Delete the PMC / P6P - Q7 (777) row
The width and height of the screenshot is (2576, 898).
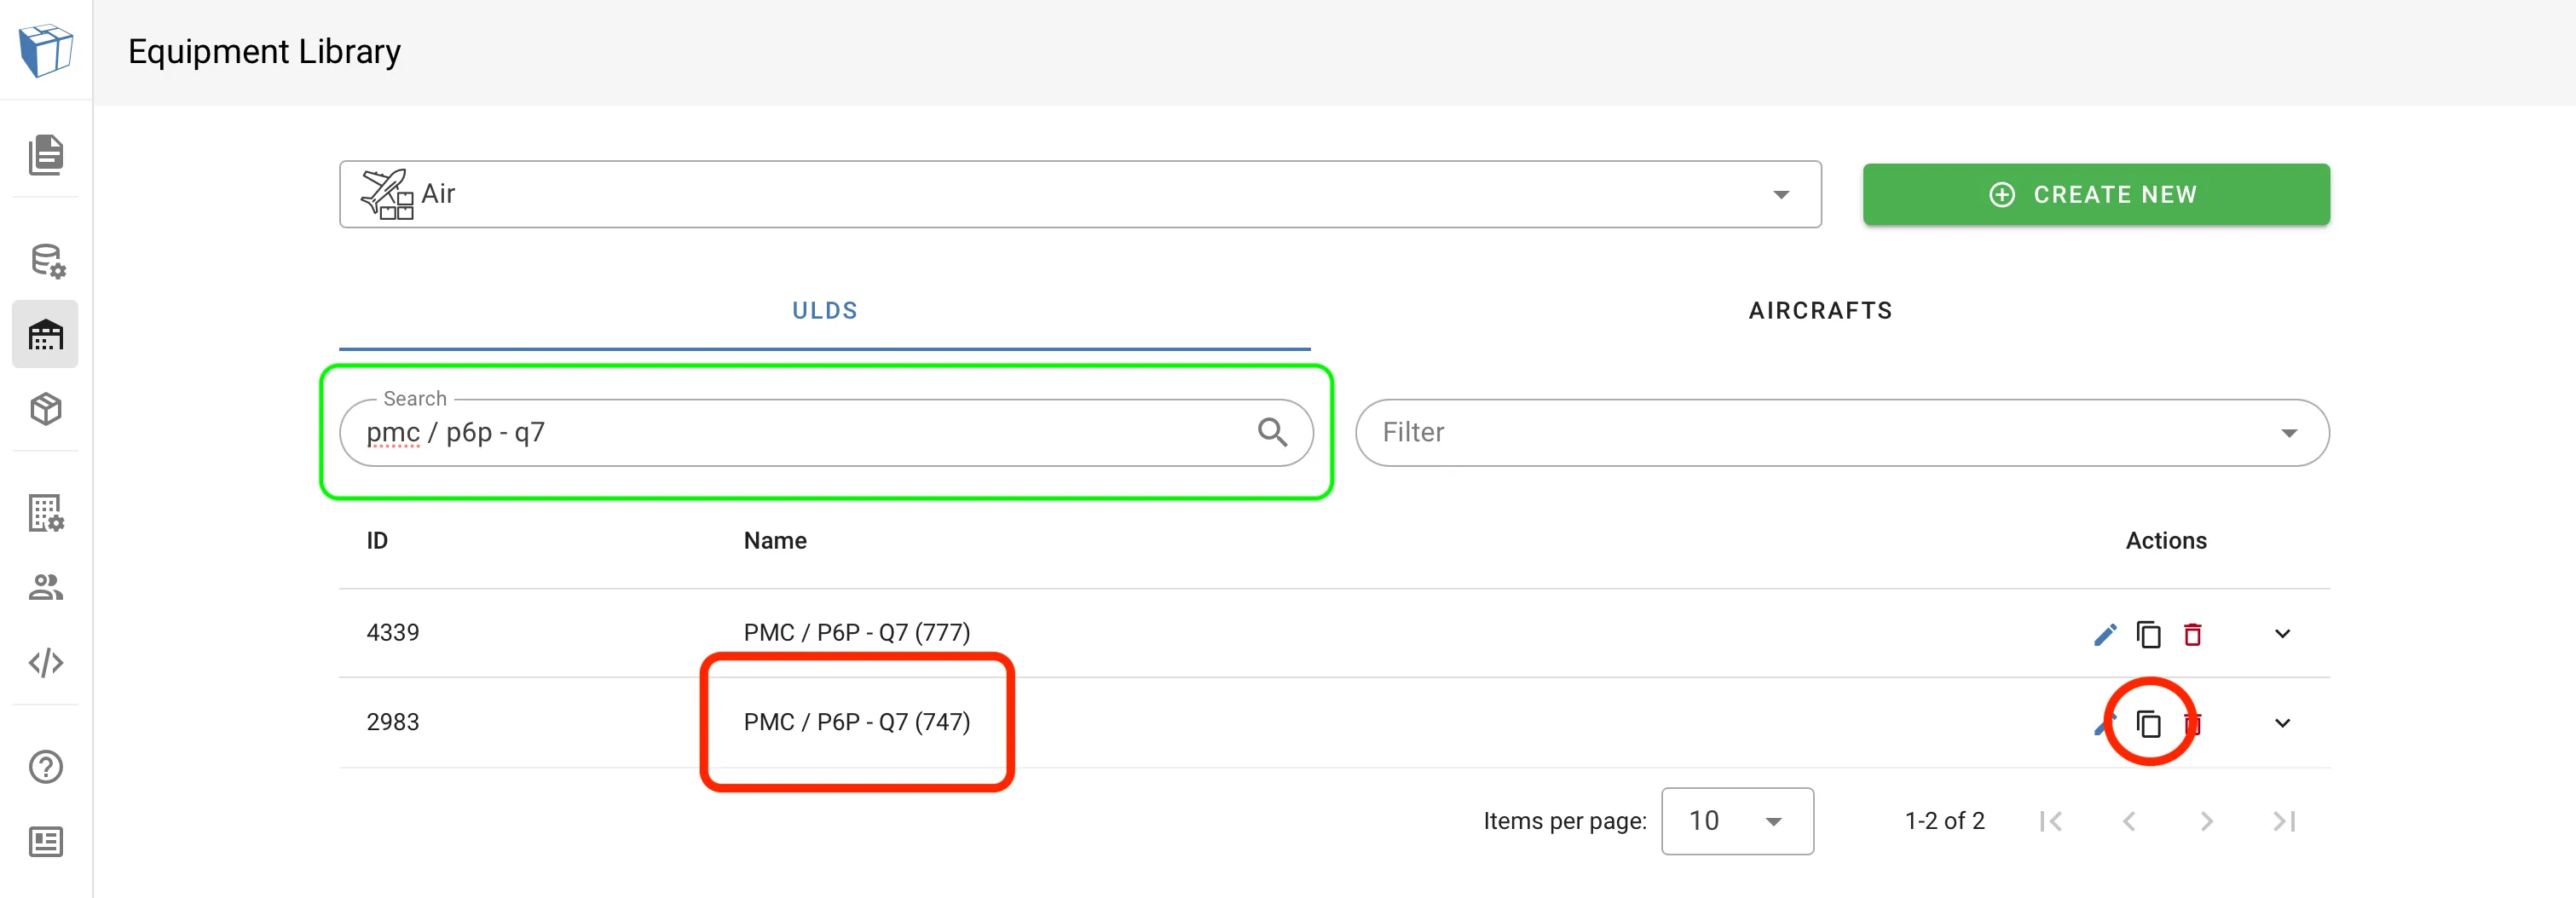coord(2192,634)
